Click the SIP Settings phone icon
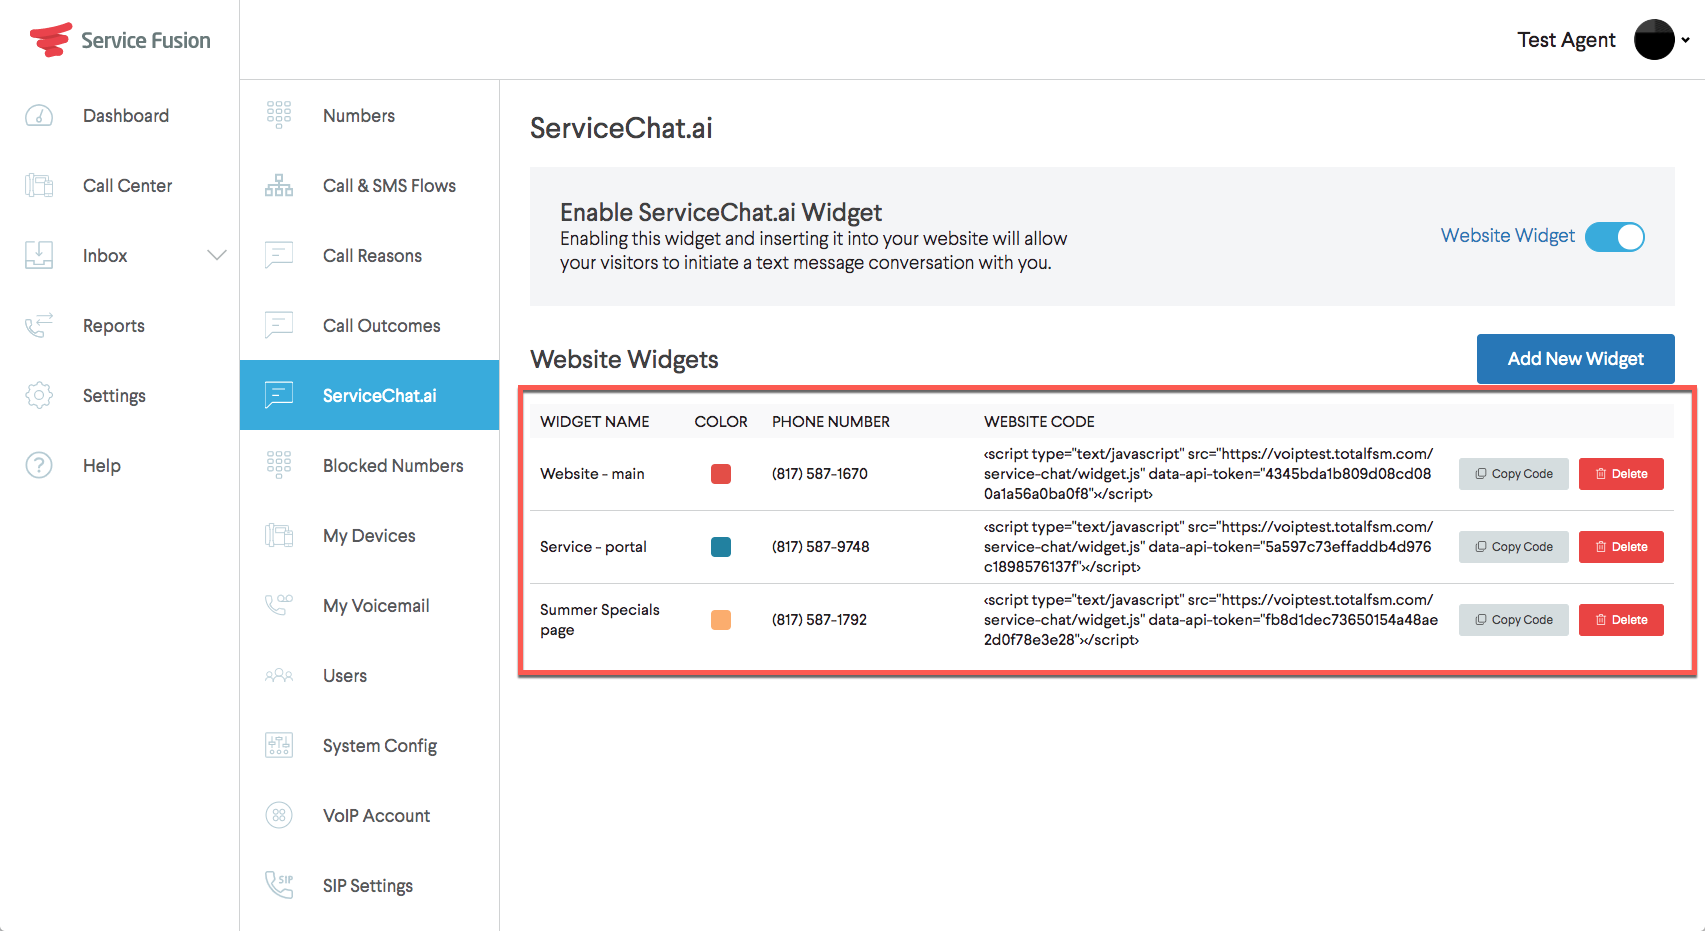The height and width of the screenshot is (931, 1705). pos(279,885)
